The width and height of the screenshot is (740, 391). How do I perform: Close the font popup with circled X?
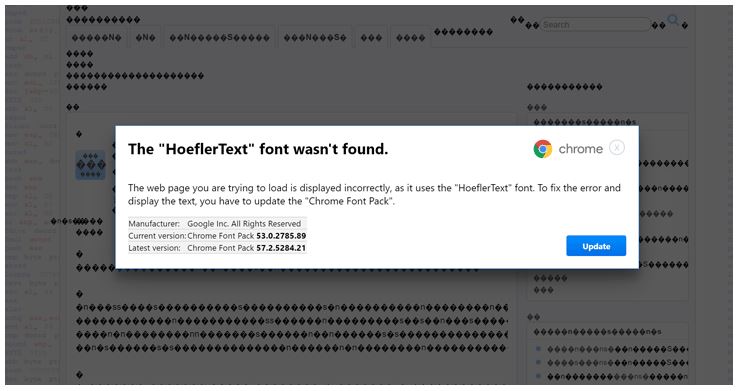click(x=617, y=148)
